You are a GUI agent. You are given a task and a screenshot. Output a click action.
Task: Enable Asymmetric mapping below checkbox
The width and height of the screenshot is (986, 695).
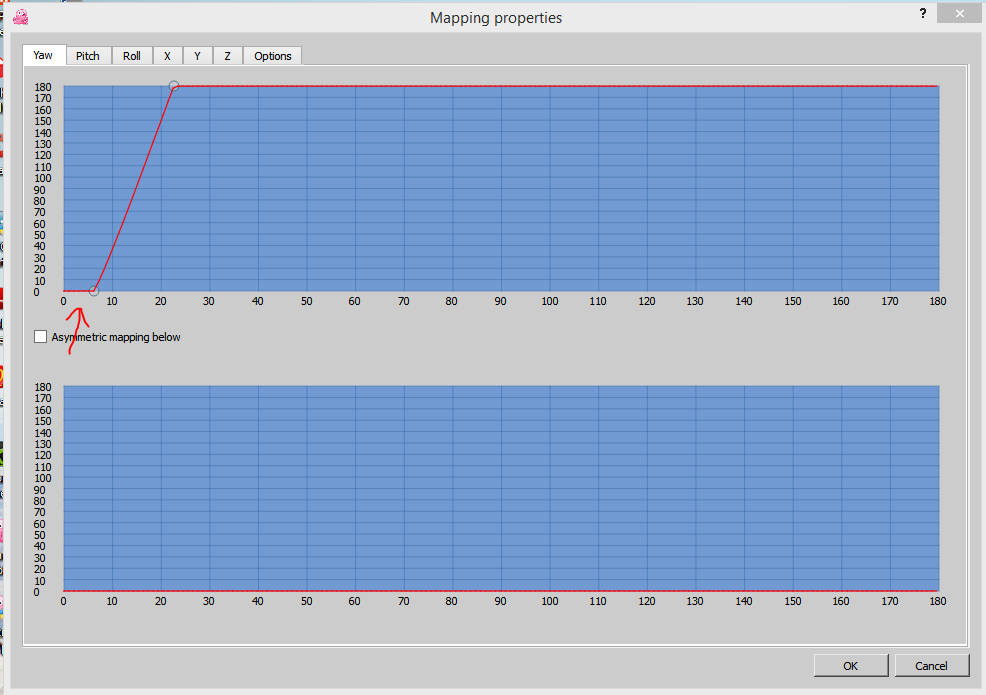[41, 337]
